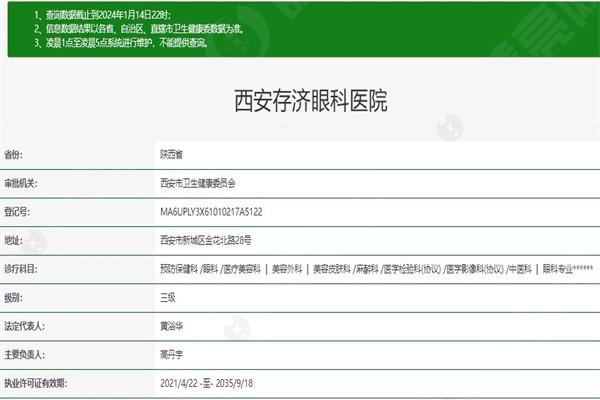Click notice line about 2024年1月14日22时
Viewport: 600px width, 400px height.
(103, 15)
